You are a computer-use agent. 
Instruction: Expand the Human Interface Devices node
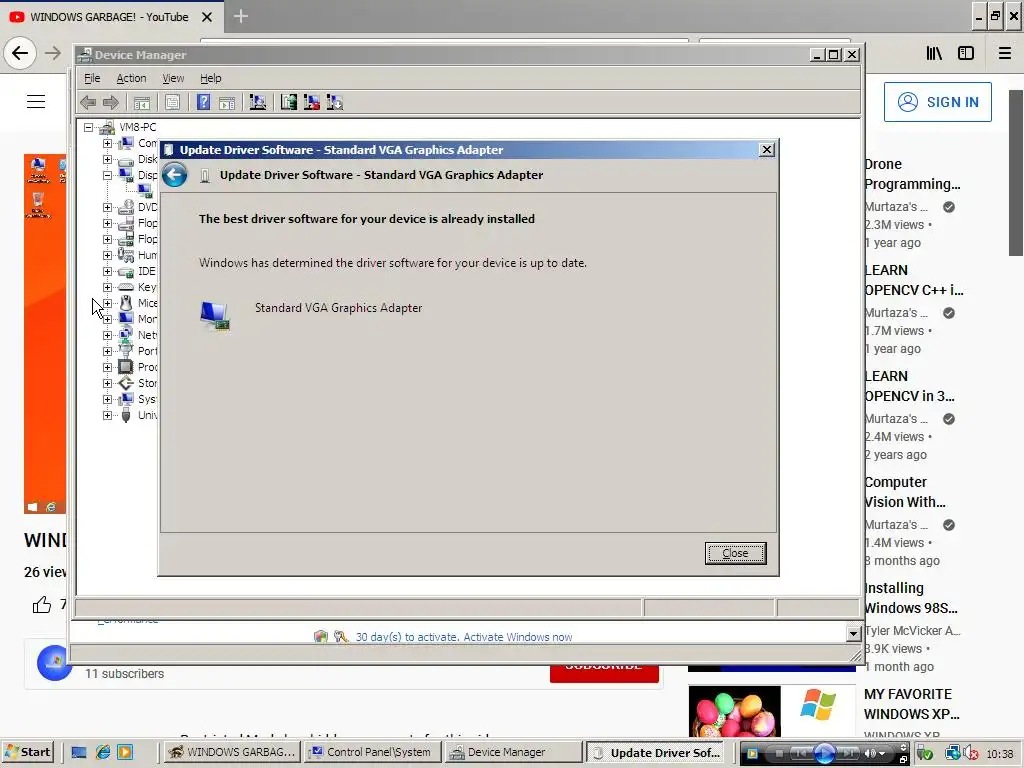[x=107, y=255]
